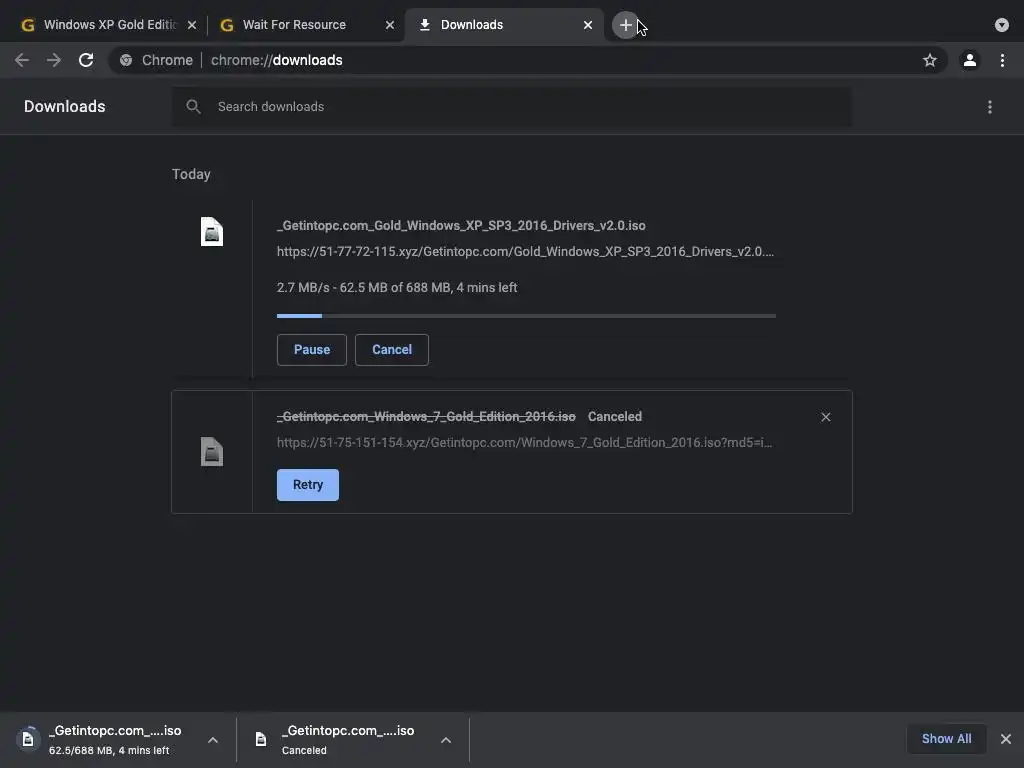The width and height of the screenshot is (1024, 768).
Task: Click the Windows XP download progress bar
Action: tap(526, 316)
